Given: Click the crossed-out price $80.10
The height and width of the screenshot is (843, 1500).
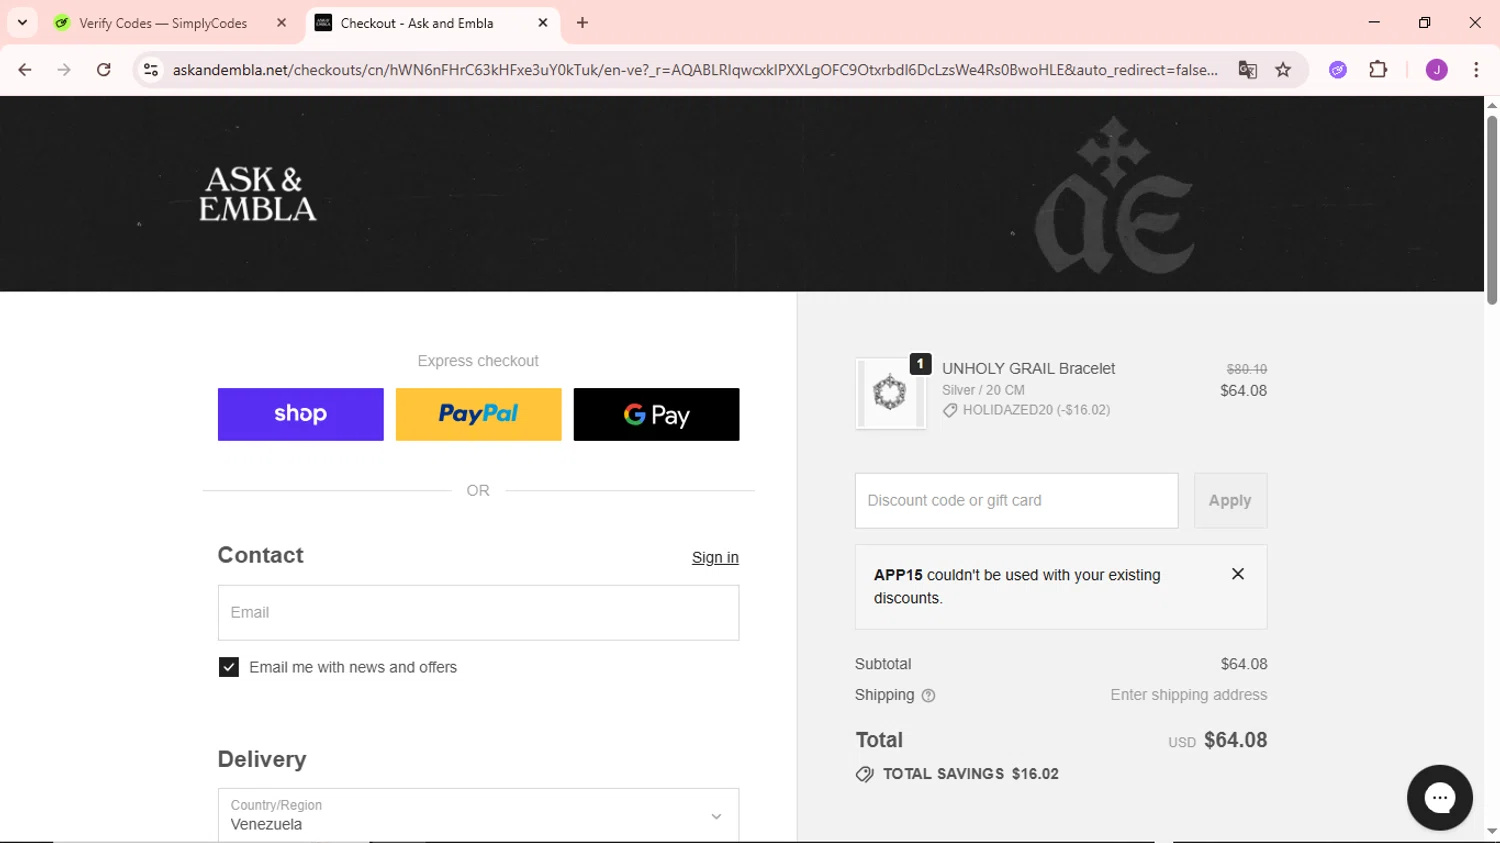Looking at the screenshot, I should (x=1247, y=369).
